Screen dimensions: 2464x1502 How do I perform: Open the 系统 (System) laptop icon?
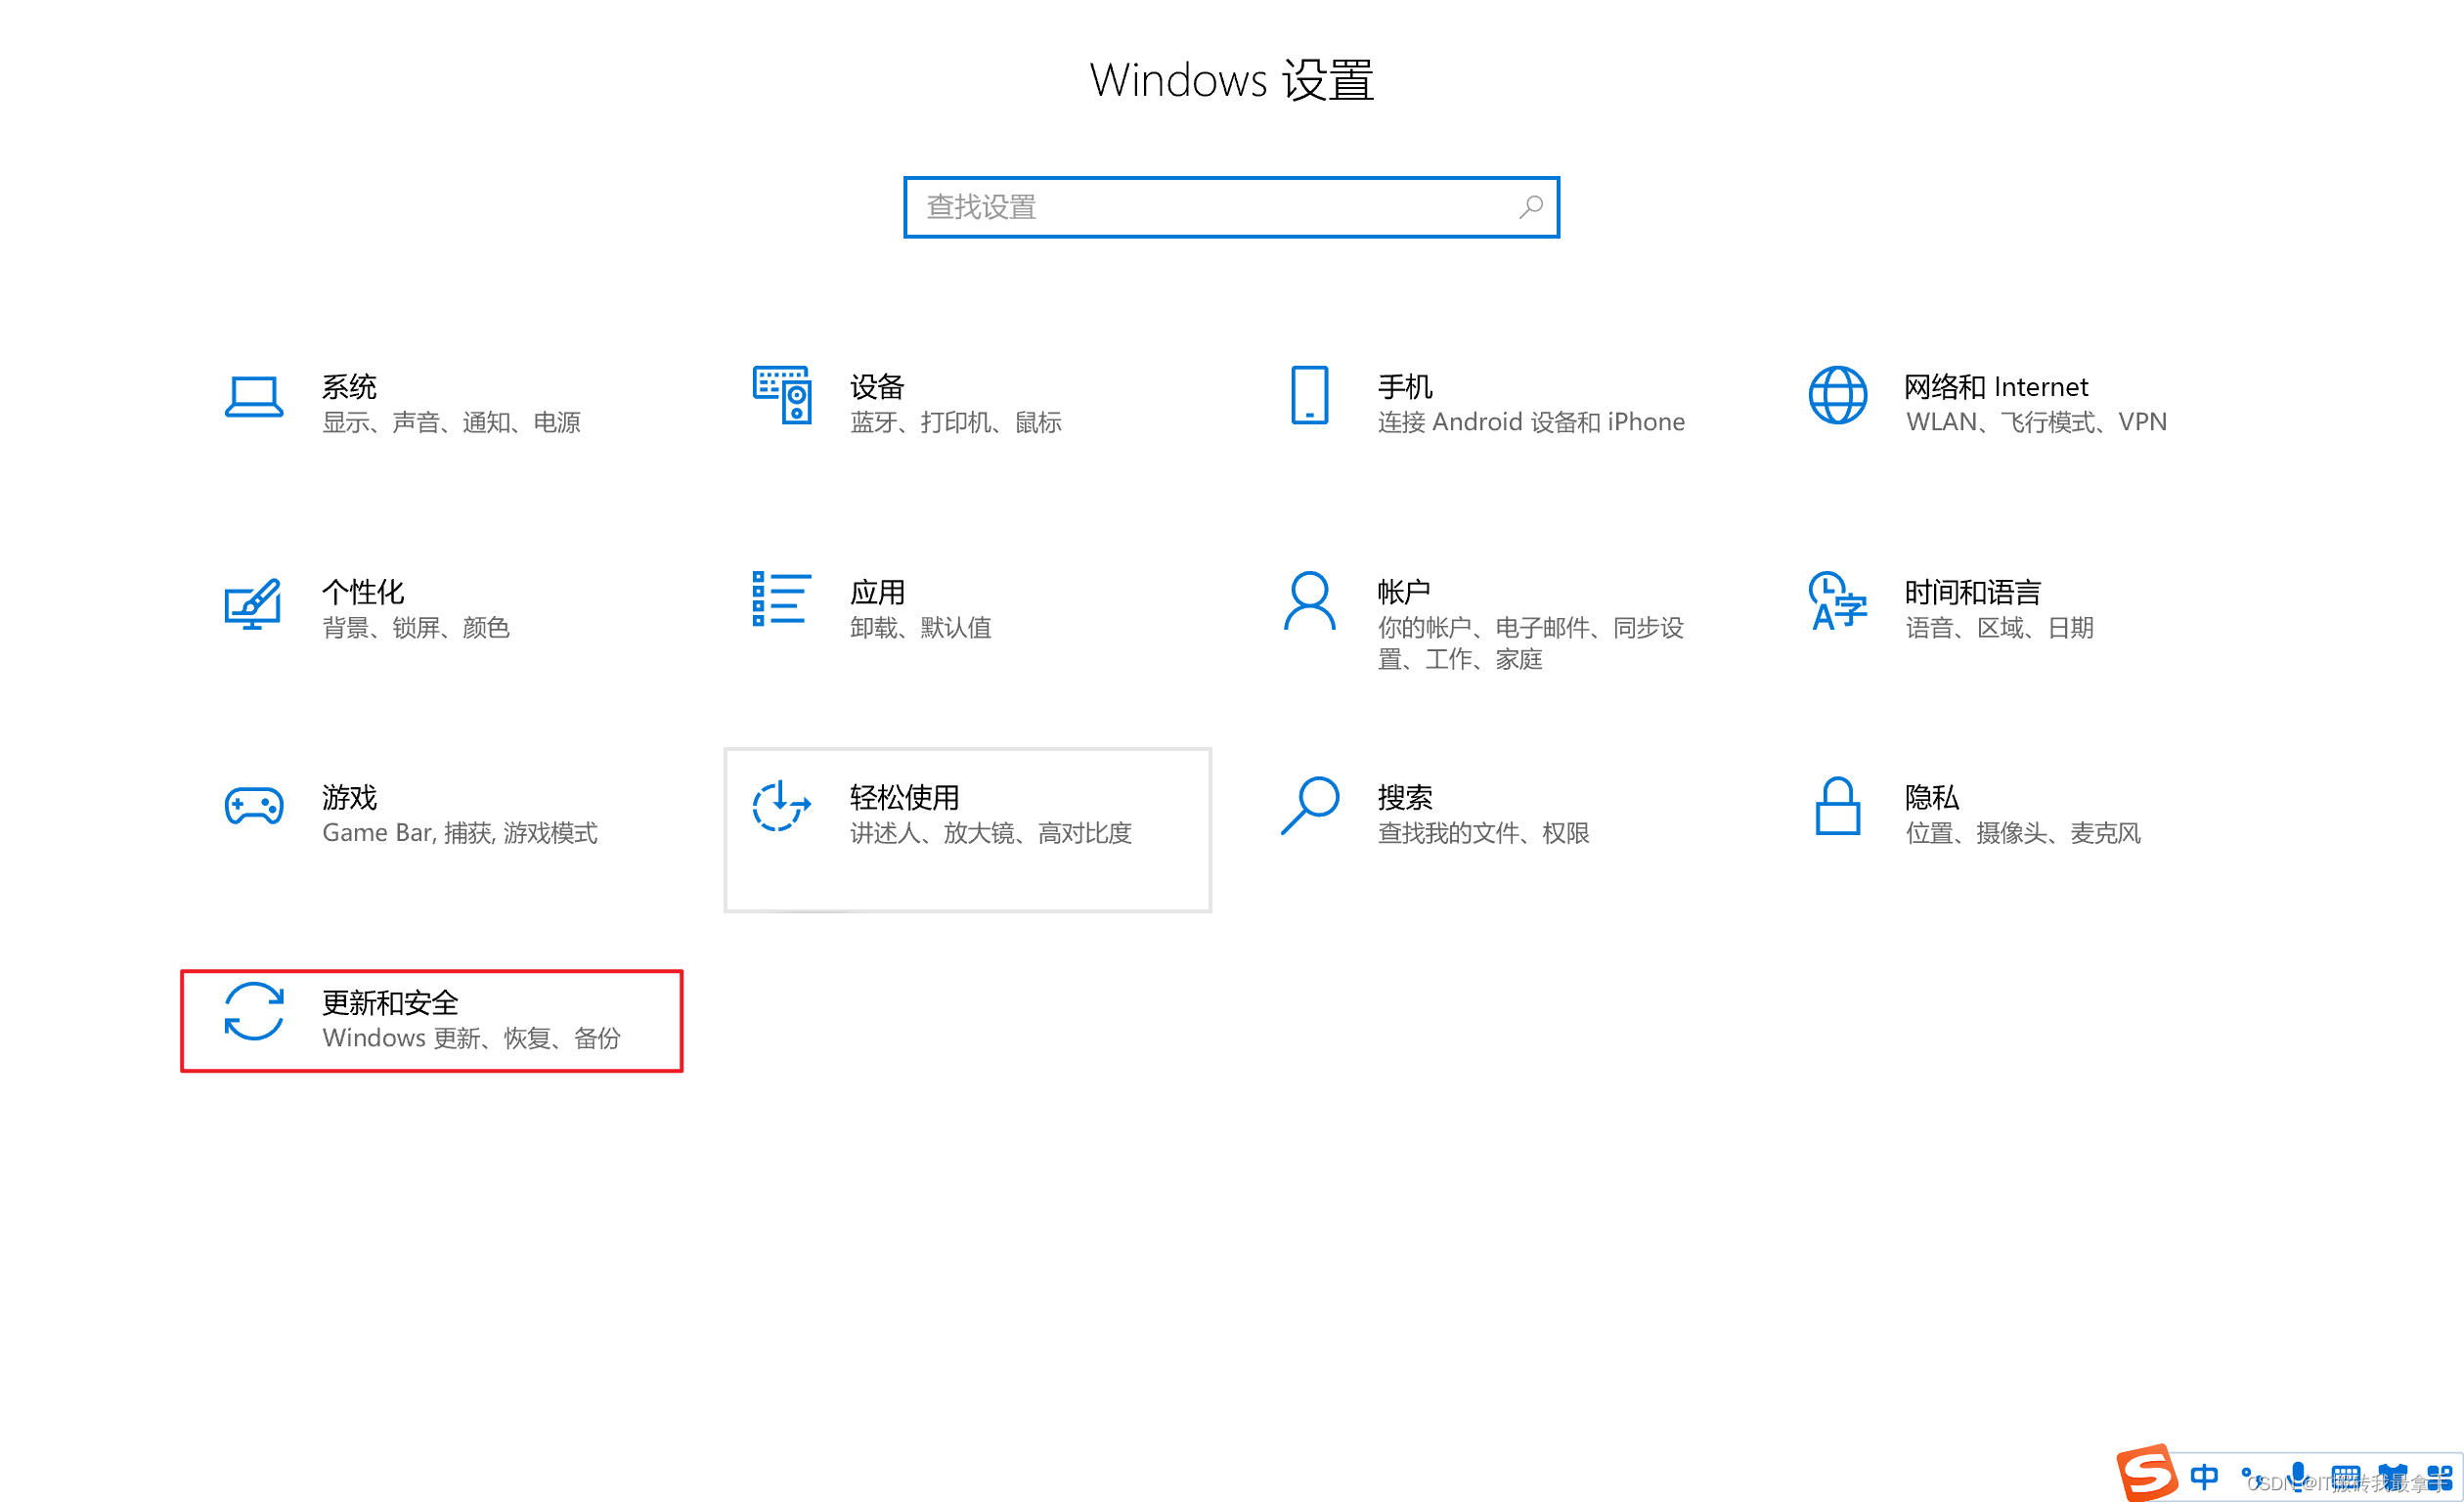pos(253,397)
